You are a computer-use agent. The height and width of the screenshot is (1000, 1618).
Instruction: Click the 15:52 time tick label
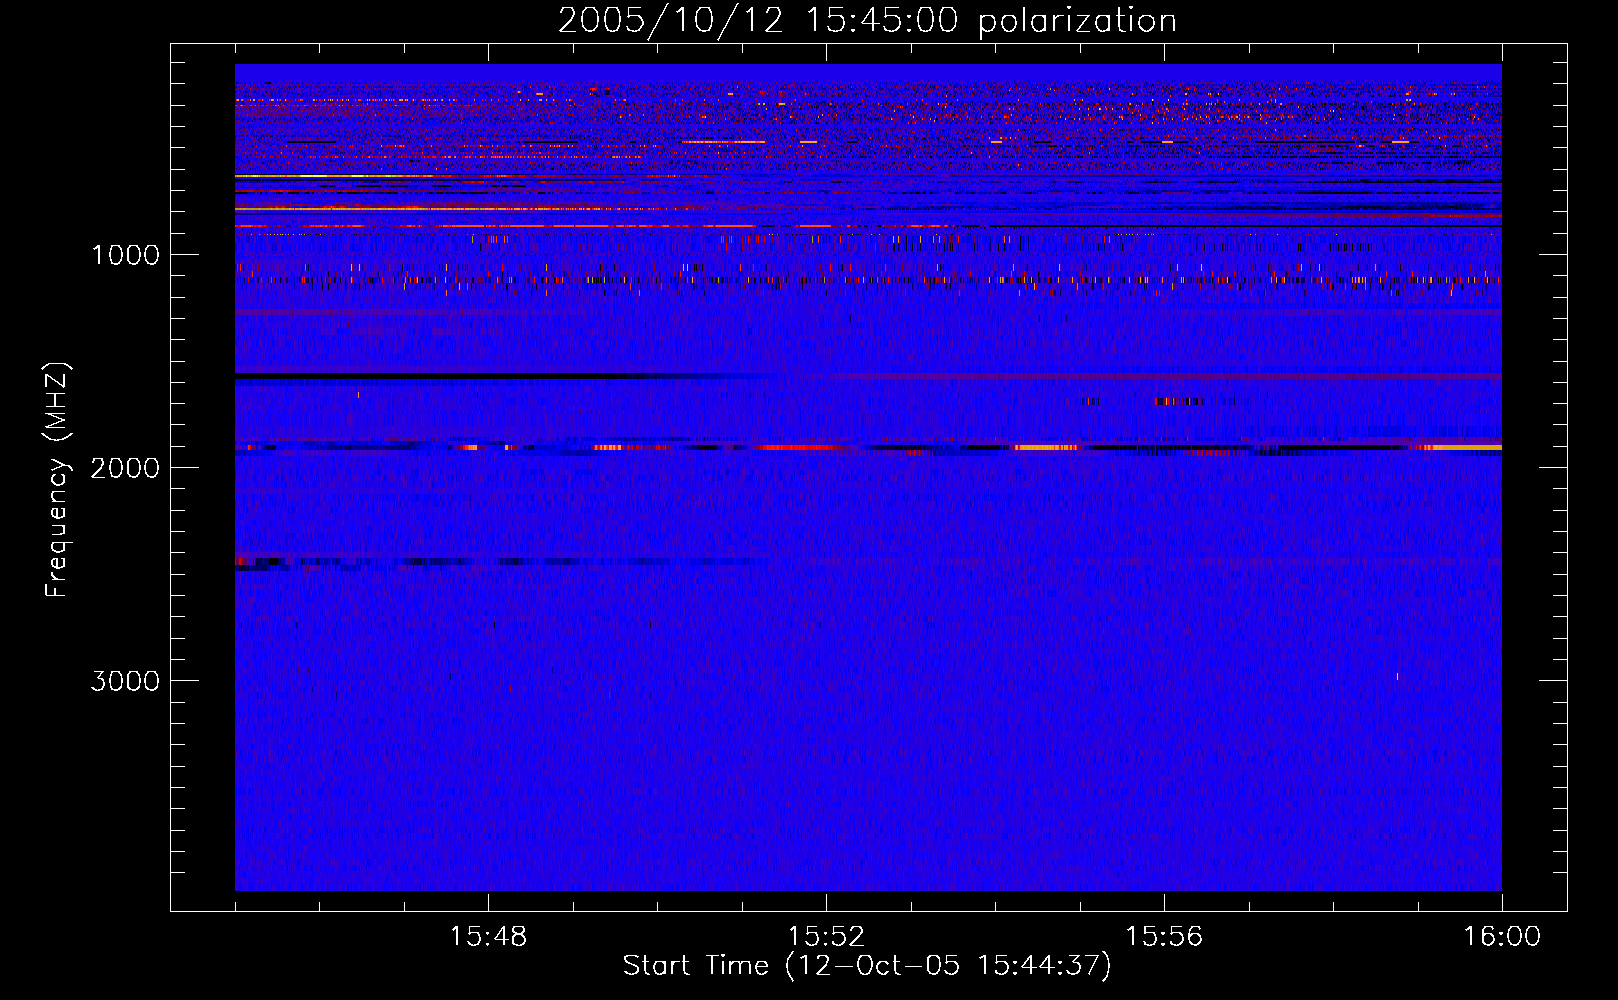coord(826,937)
